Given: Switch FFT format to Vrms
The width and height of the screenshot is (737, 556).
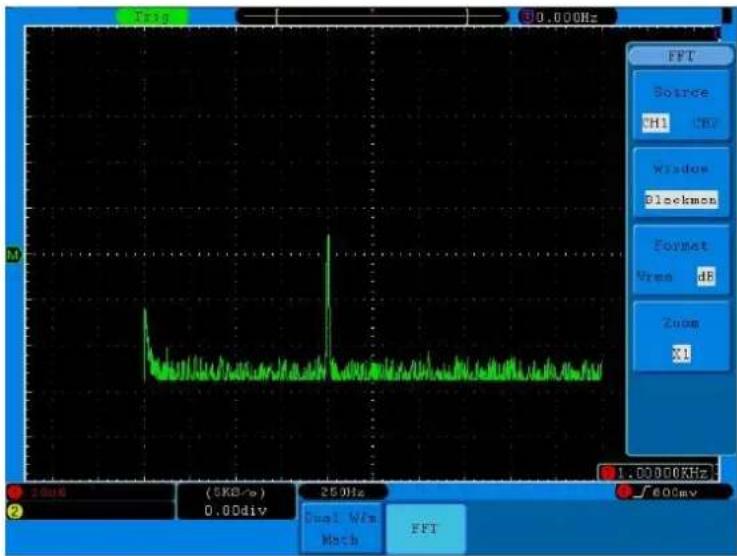Looking at the screenshot, I should pos(654,276).
